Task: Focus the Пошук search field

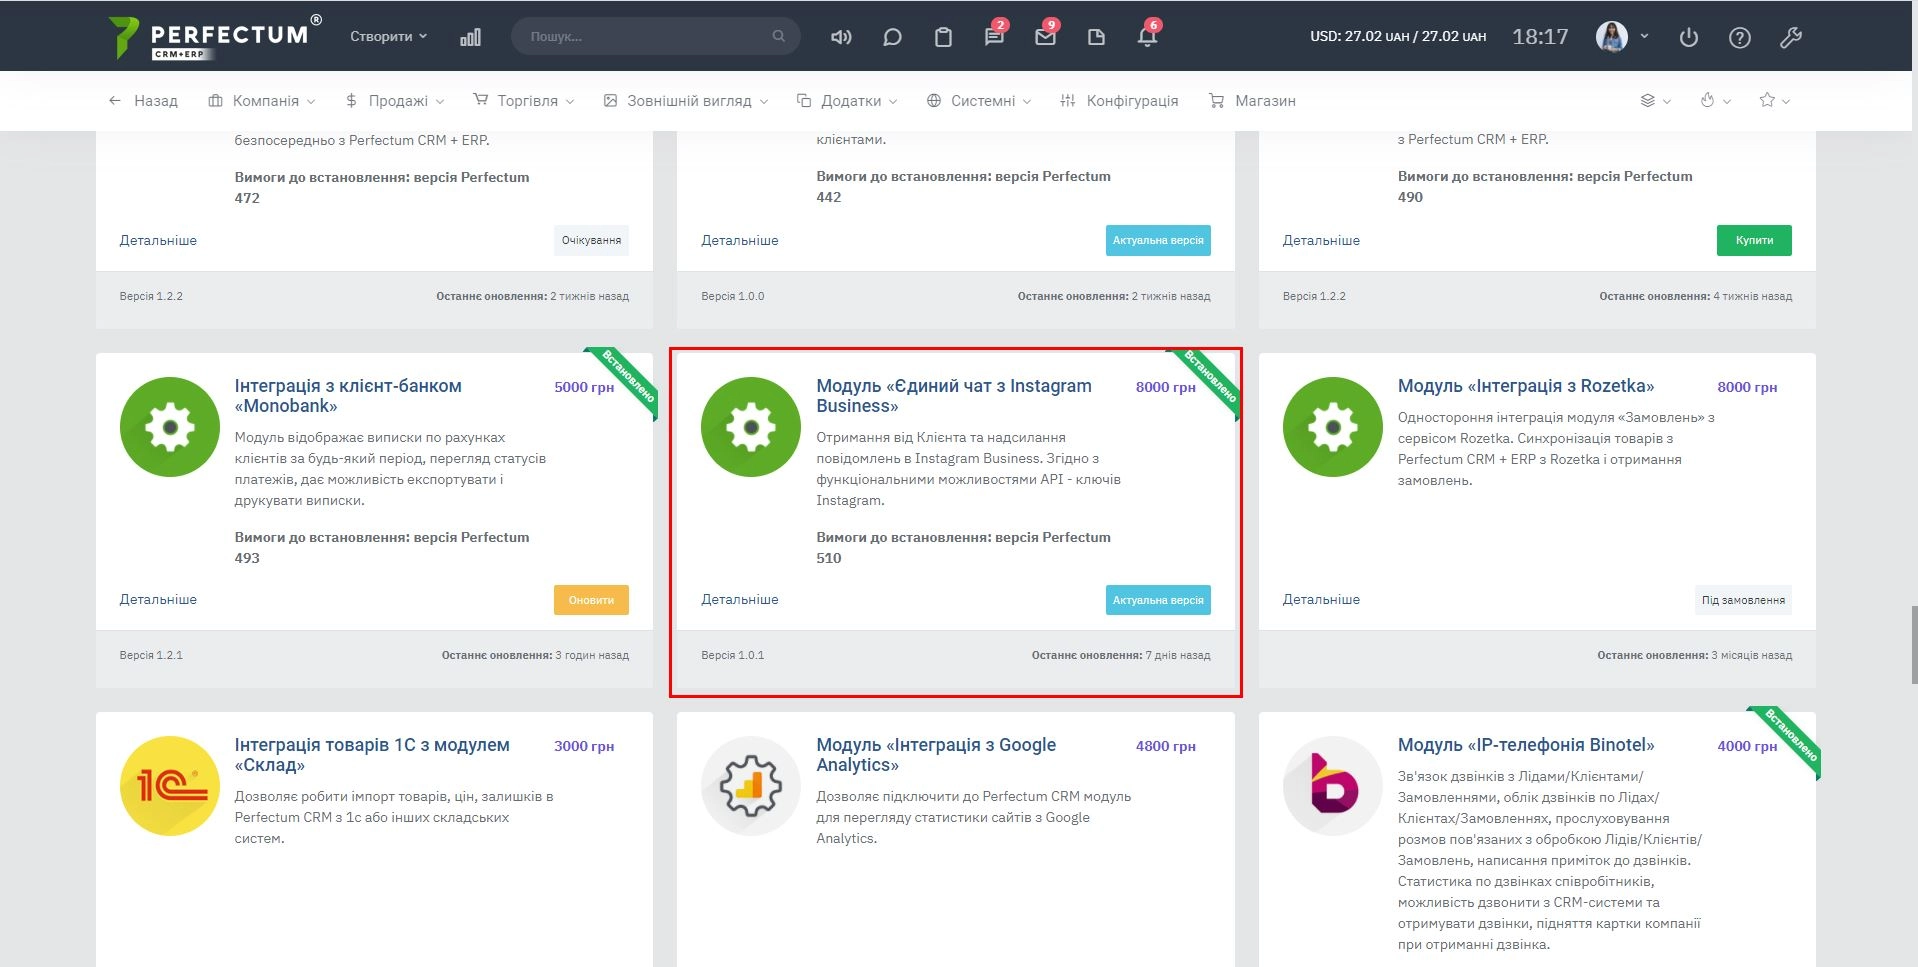Action: click(x=655, y=36)
